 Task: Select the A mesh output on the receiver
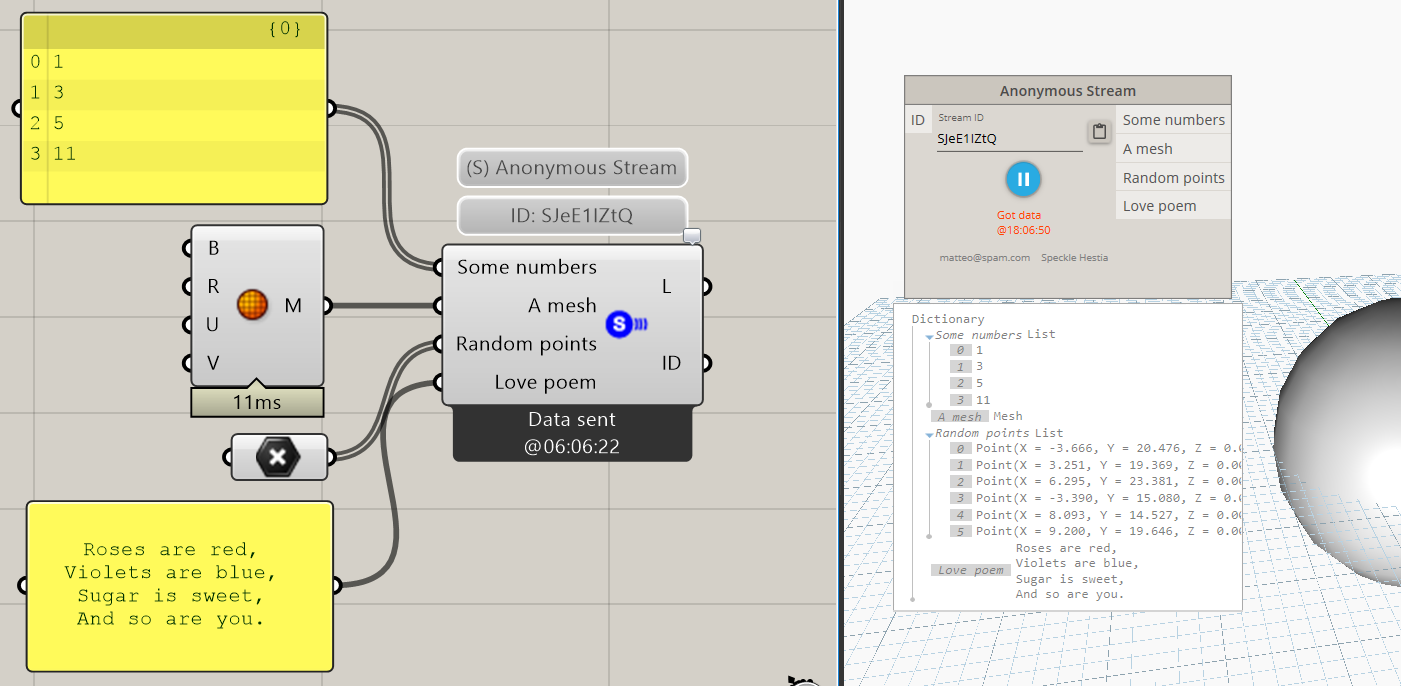click(x=1173, y=149)
